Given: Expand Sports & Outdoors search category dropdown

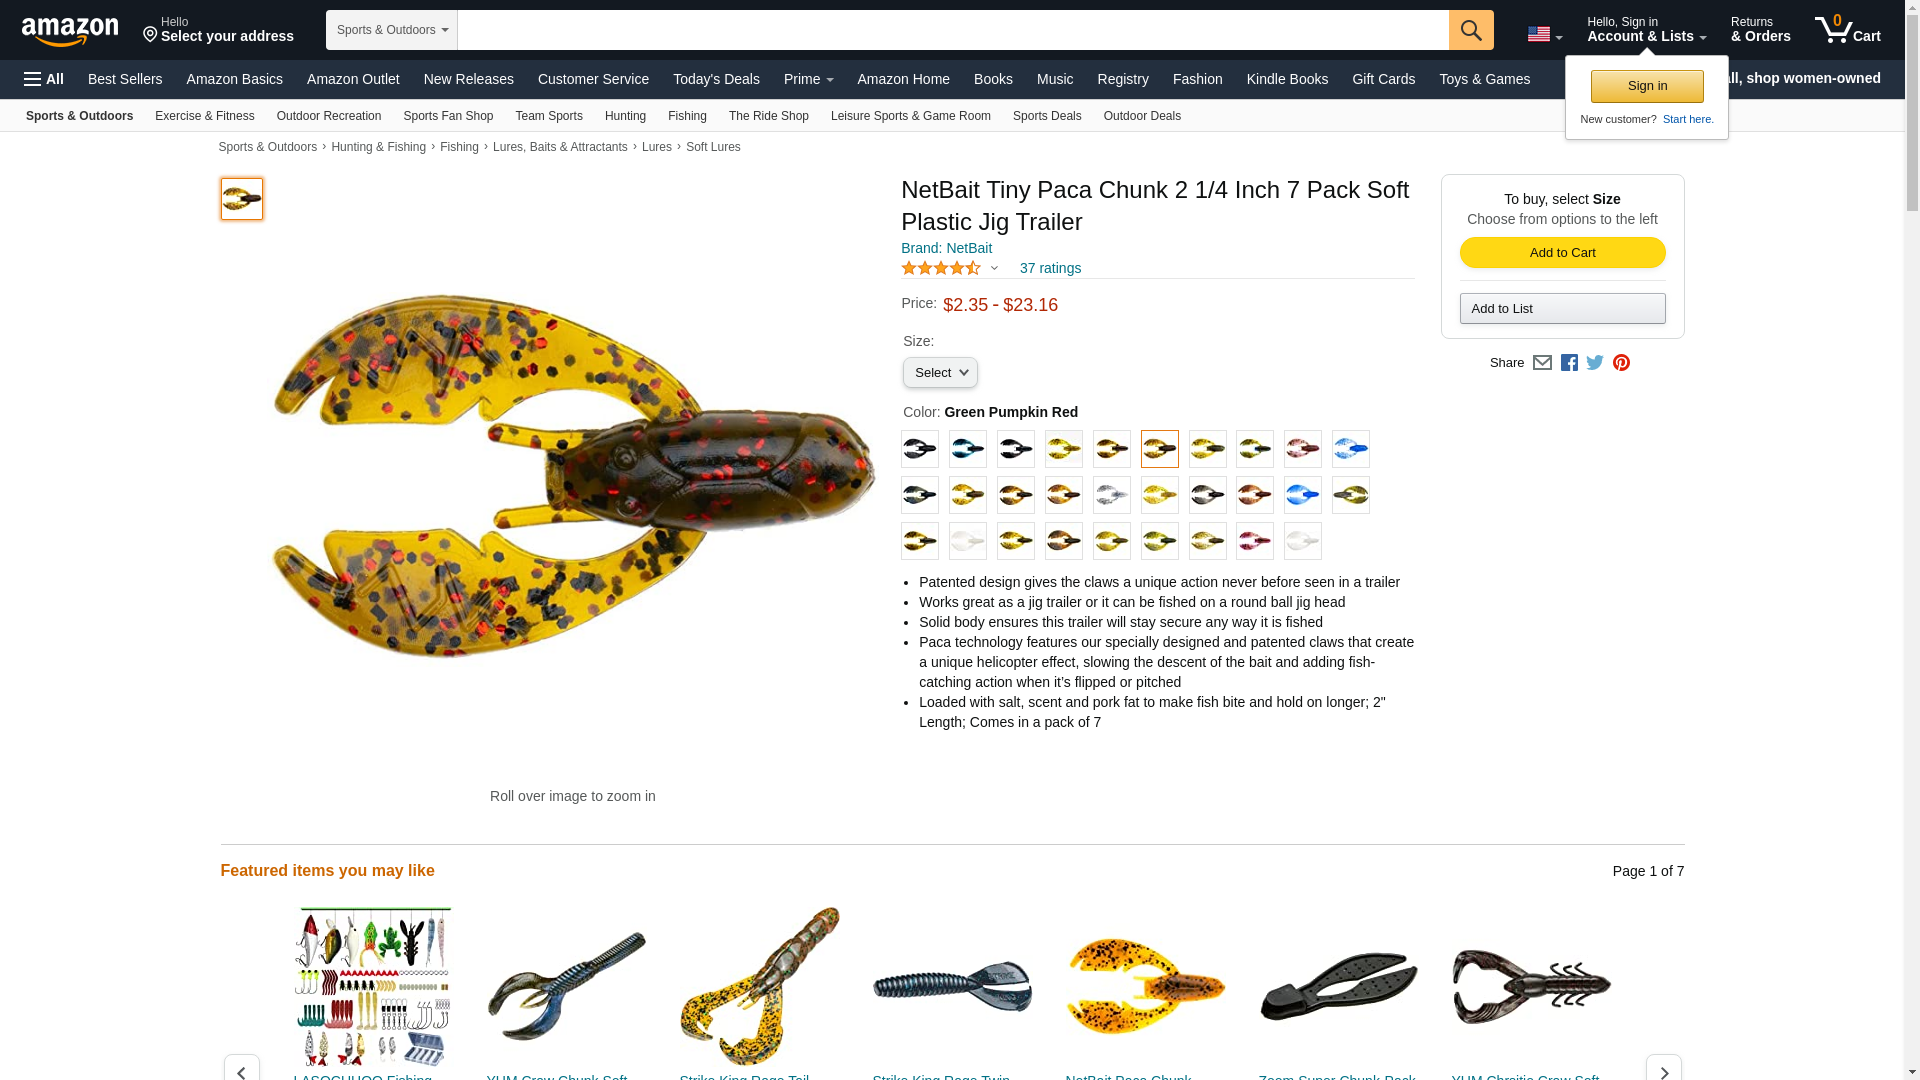Looking at the screenshot, I should [392, 30].
